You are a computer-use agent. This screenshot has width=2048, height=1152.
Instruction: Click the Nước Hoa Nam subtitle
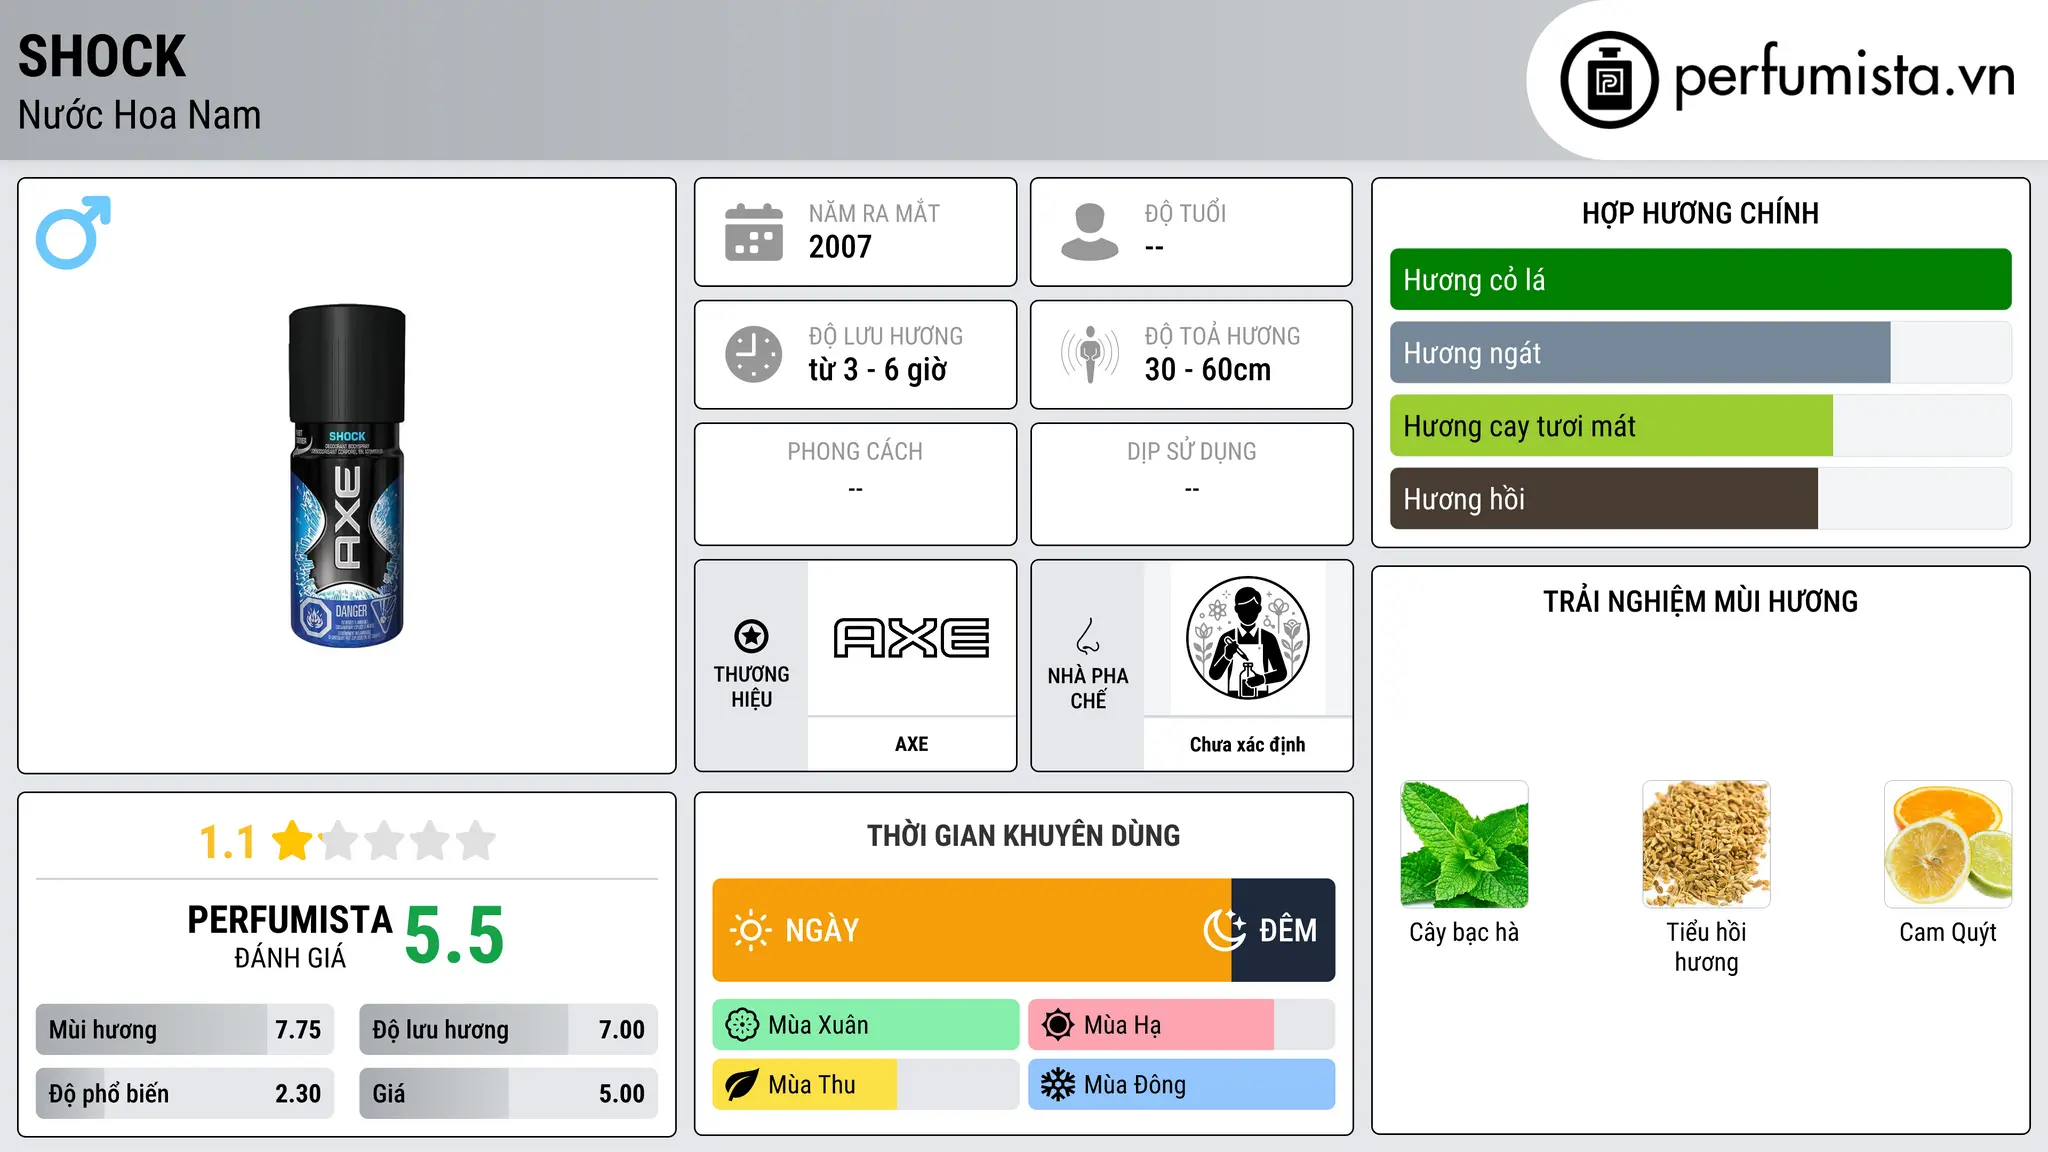click(139, 115)
